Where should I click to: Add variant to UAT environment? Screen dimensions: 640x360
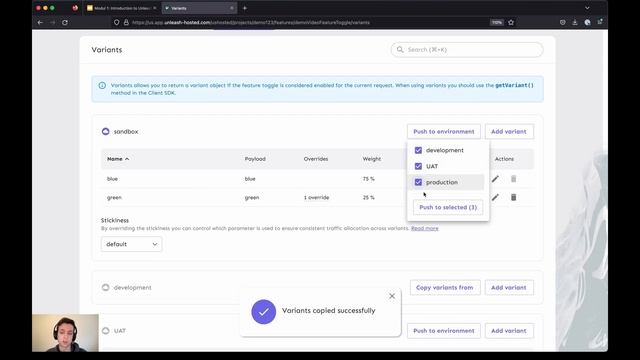click(x=509, y=331)
